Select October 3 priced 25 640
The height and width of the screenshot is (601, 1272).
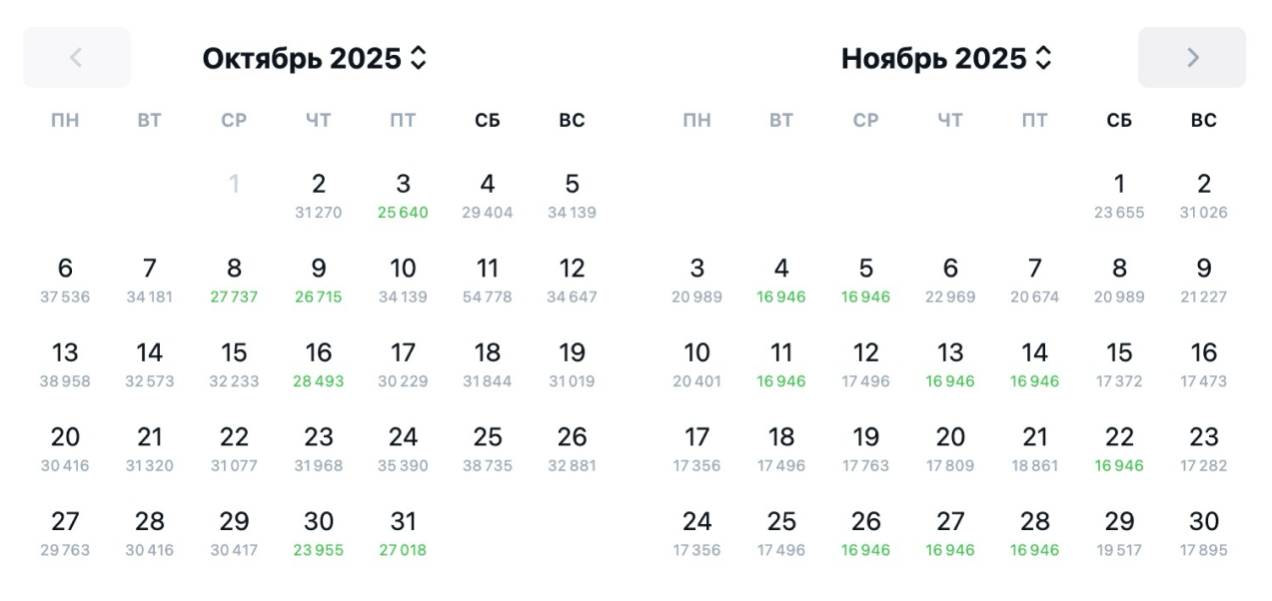(402, 195)
